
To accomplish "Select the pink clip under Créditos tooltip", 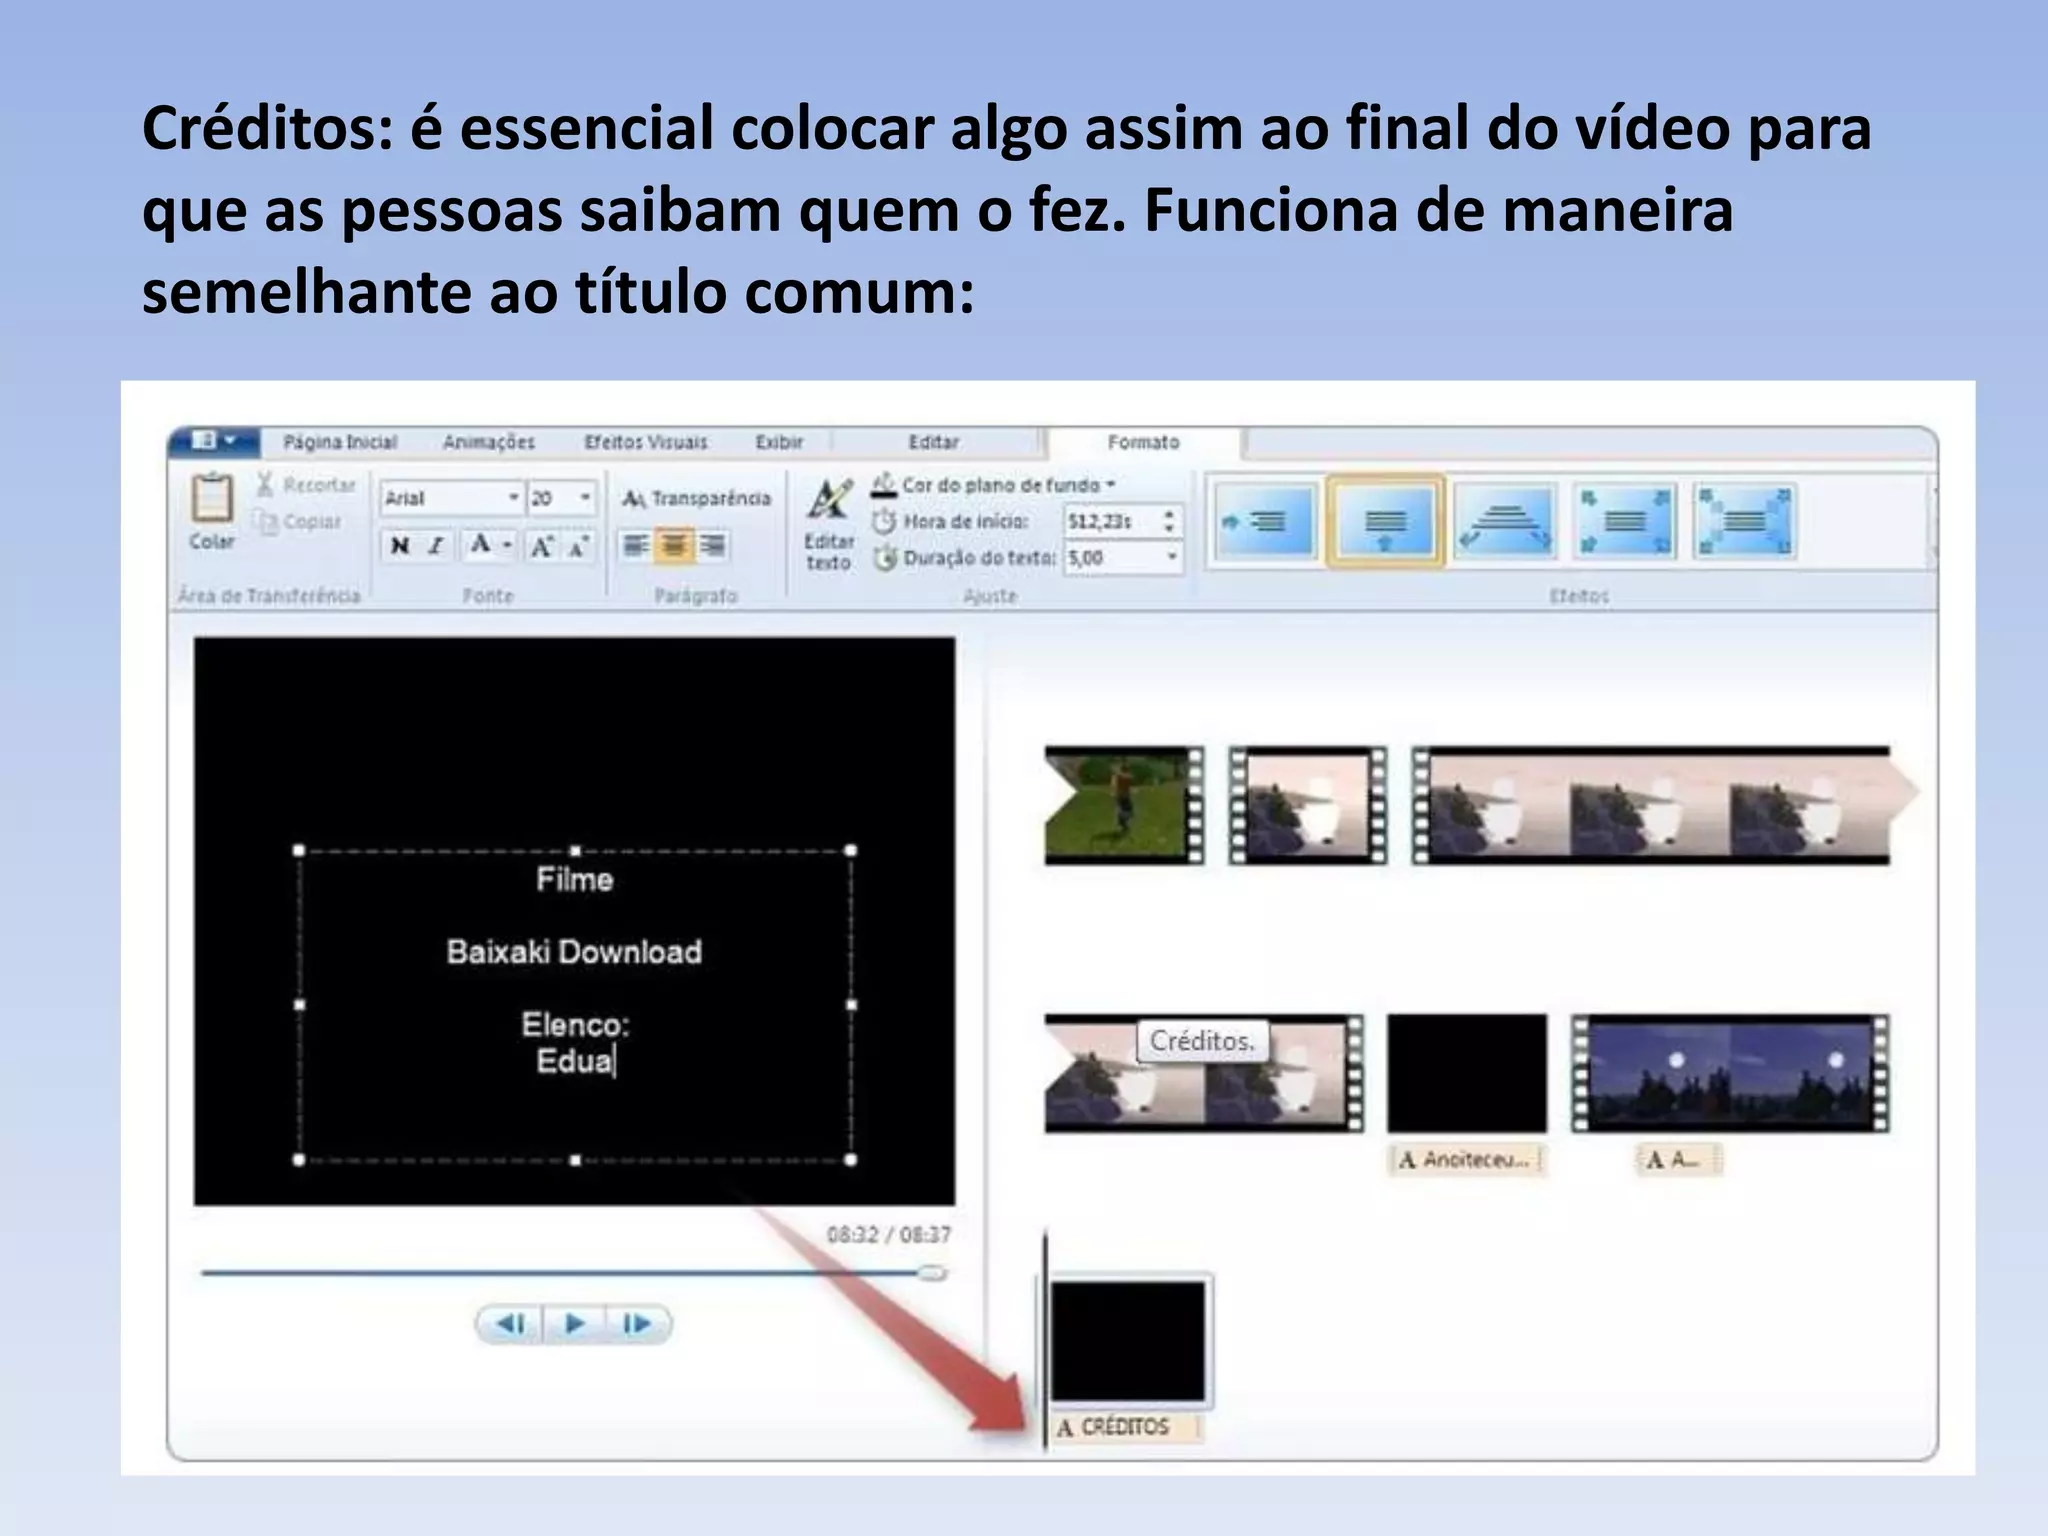I will click(x=1204, y=1073).
